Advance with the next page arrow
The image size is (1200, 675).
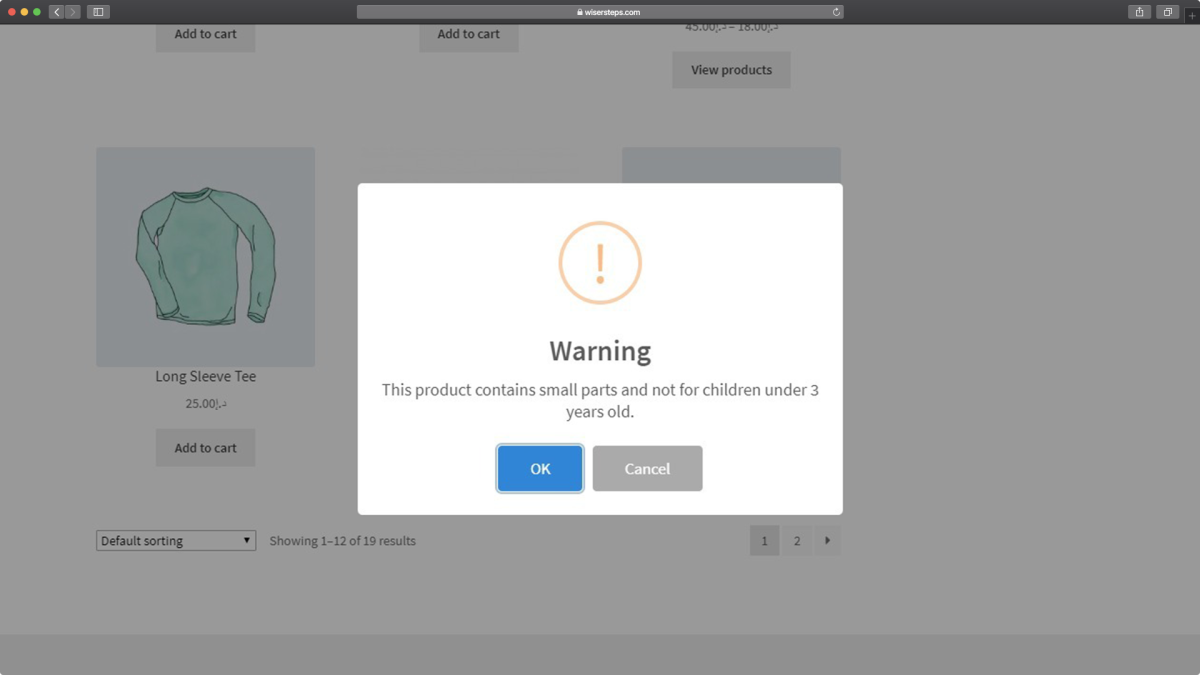click(827, 540)
